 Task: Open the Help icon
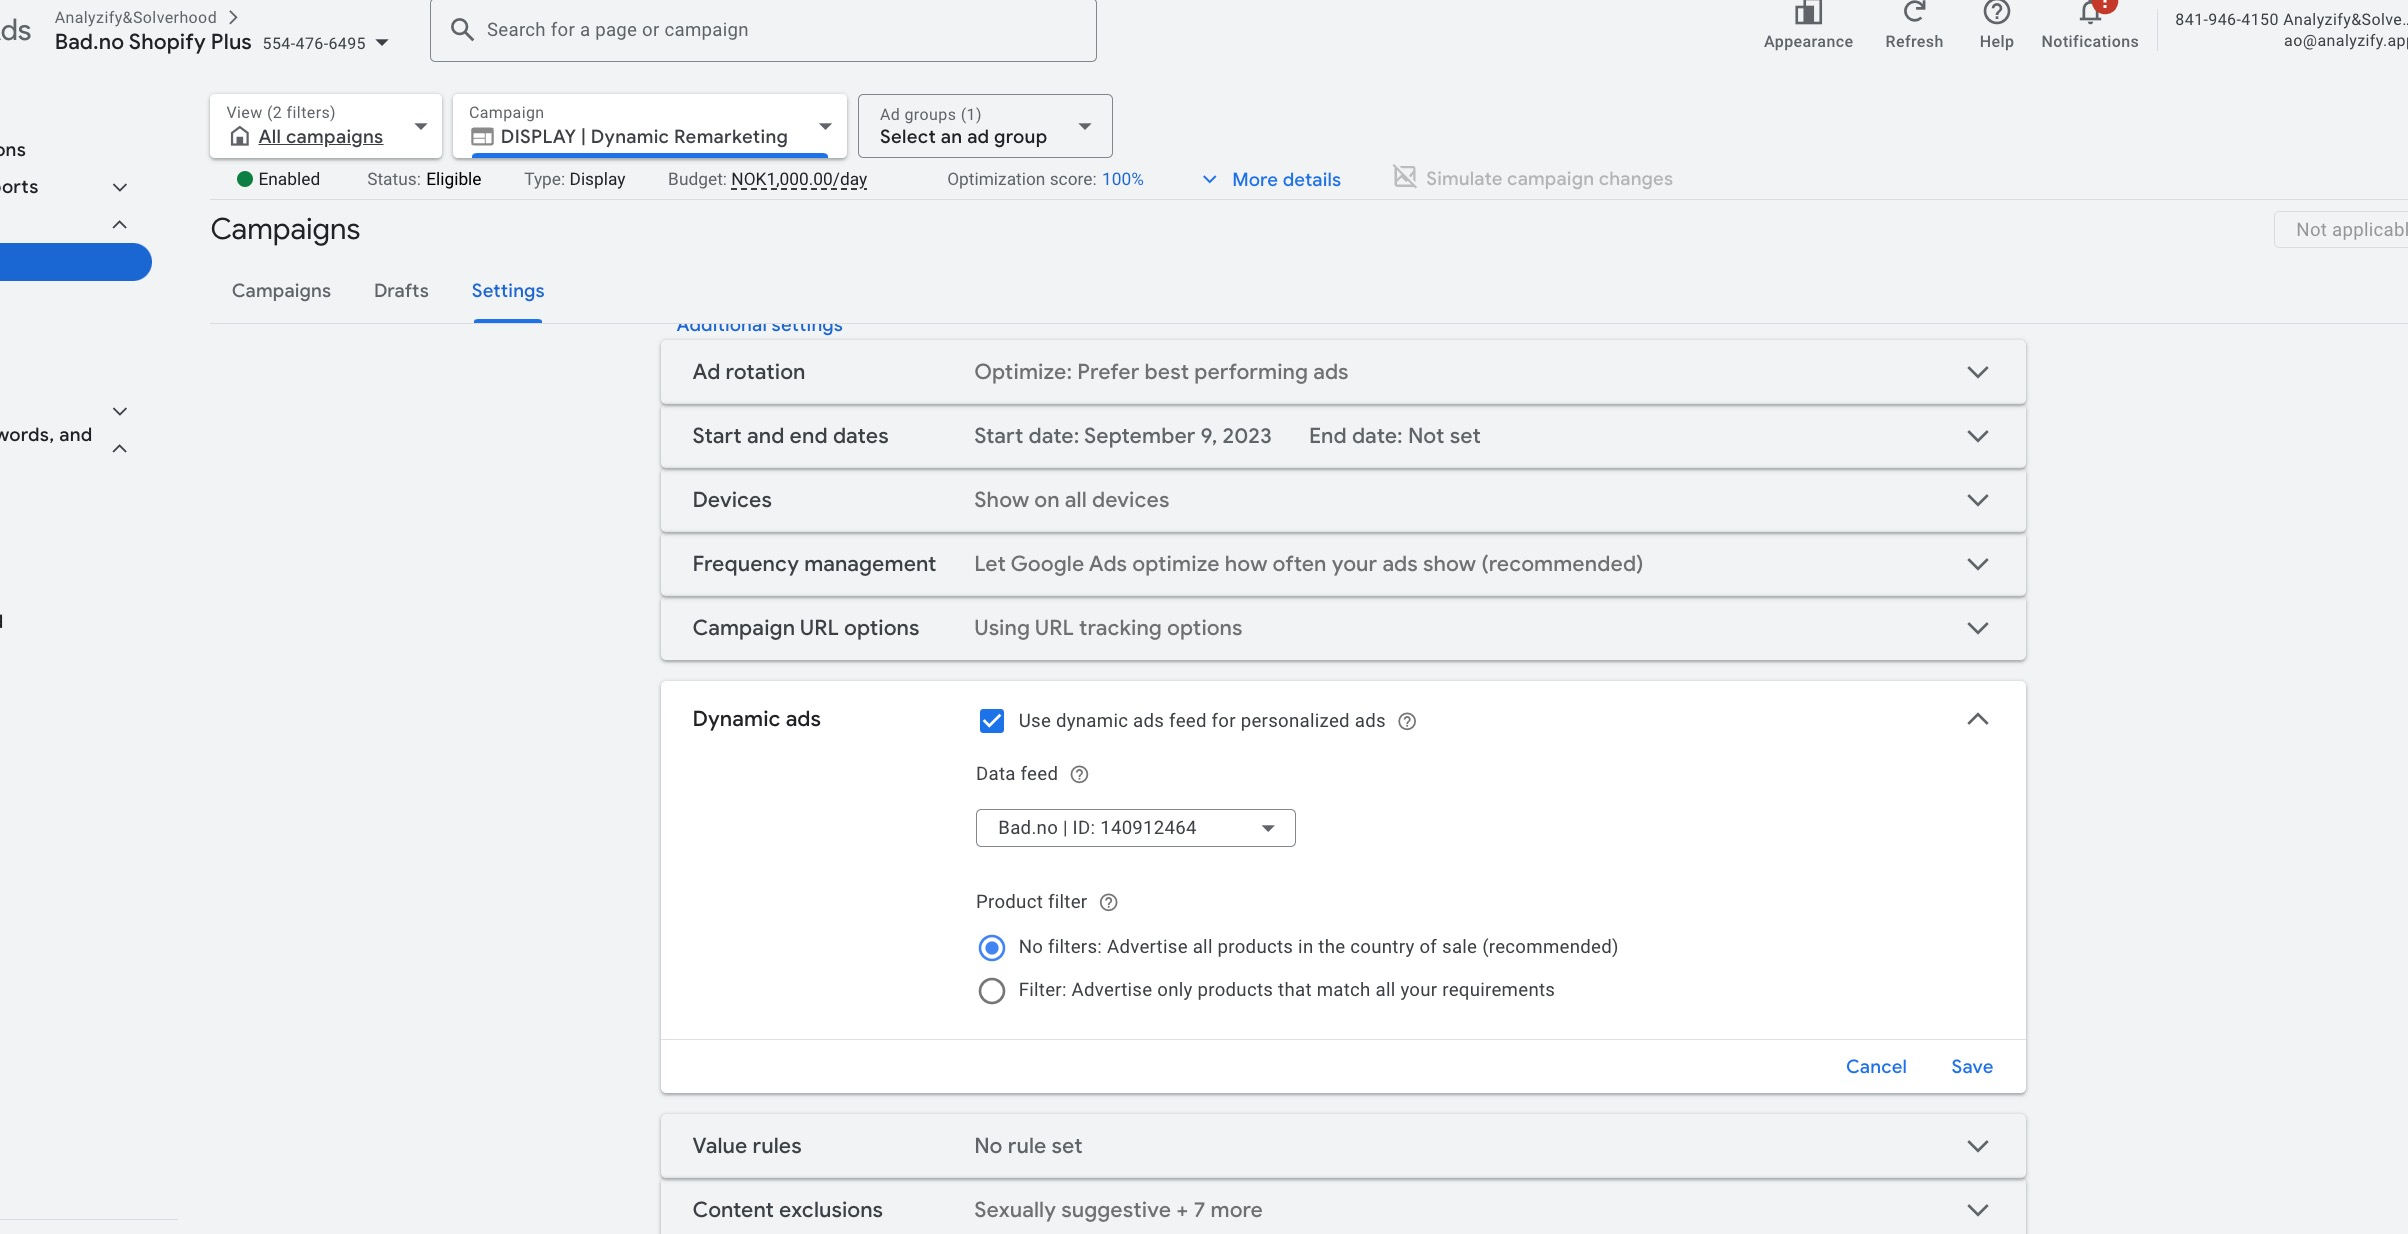[x=1996, y=12]
